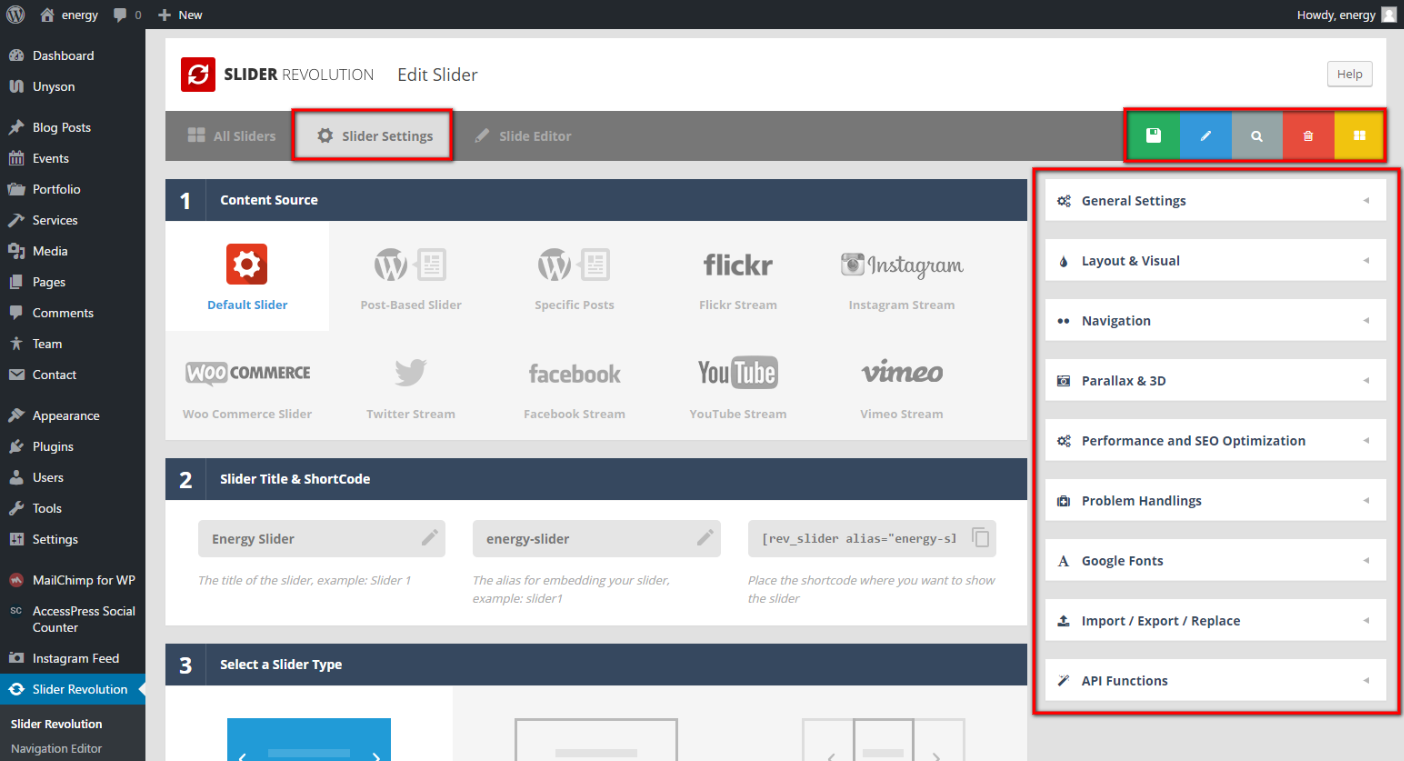
Task: Click the yellow all sliders grid icon
Action: click(x=1359, y=136)
